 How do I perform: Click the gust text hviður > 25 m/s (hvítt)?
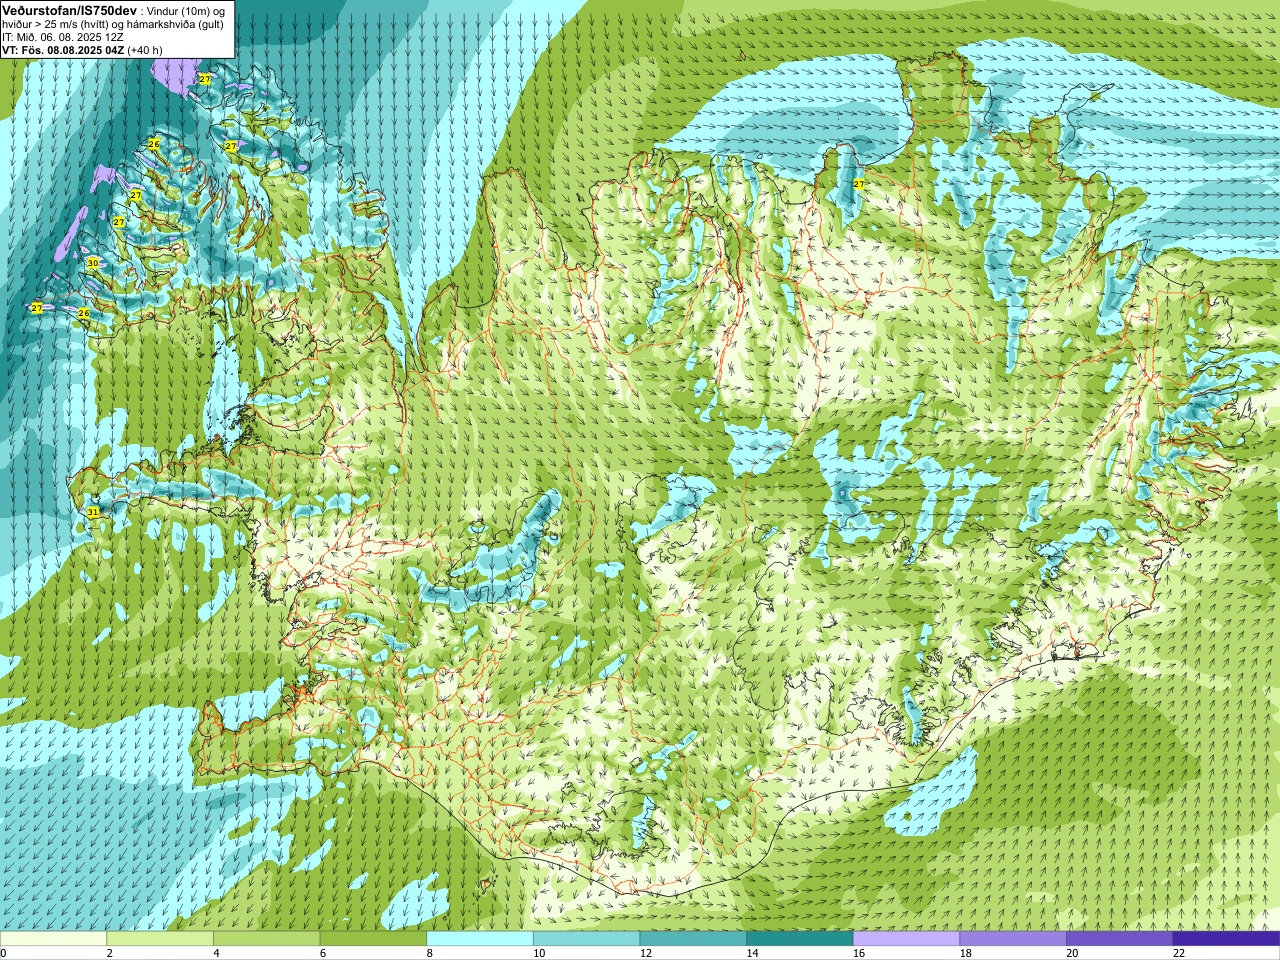56,24
